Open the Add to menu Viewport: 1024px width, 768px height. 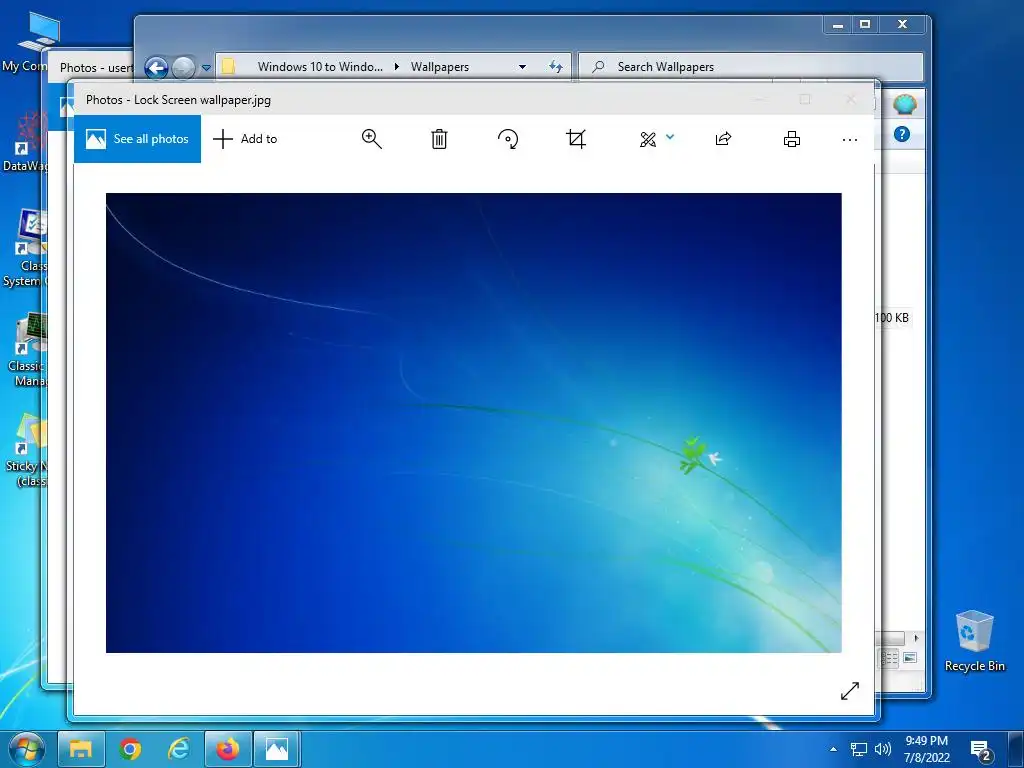click(246, 138)
